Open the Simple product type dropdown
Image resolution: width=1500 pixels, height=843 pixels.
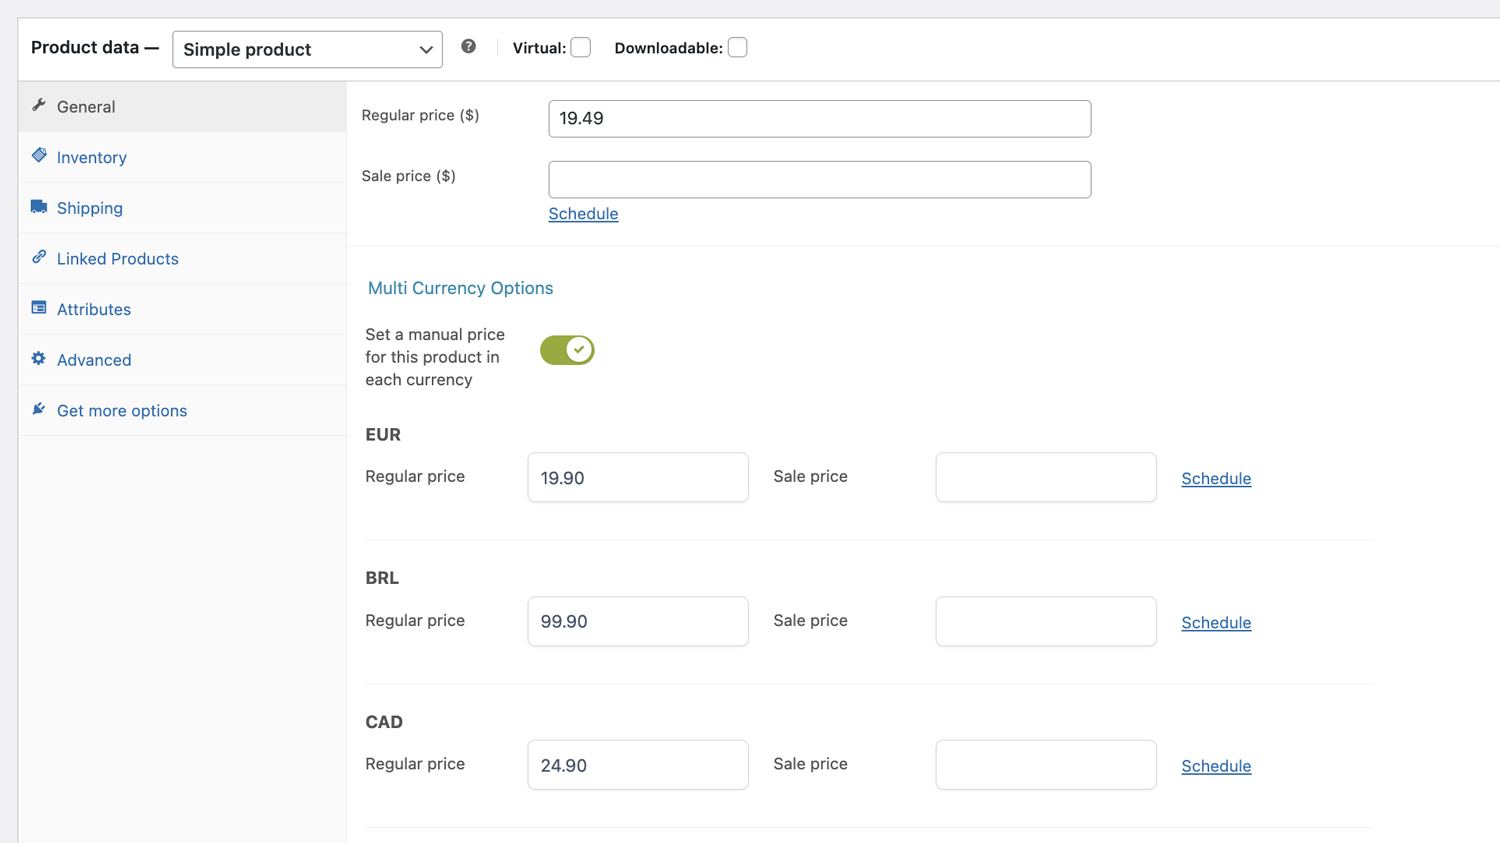pyautogui.click(x=307, y=49)
